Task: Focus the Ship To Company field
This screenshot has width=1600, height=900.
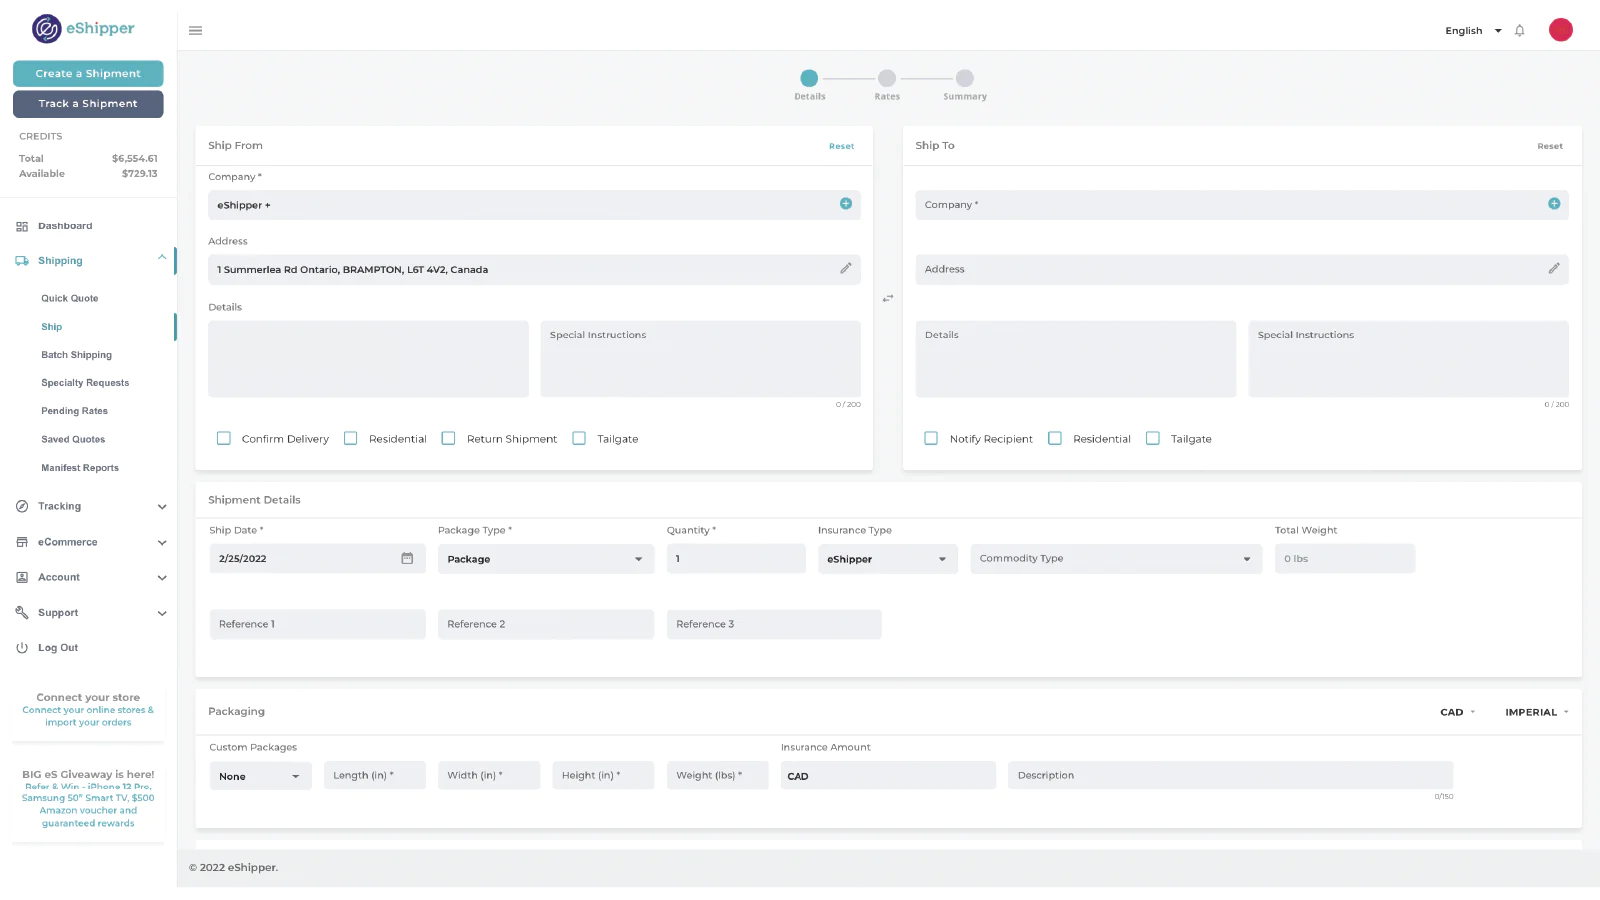Action: 1242,205
